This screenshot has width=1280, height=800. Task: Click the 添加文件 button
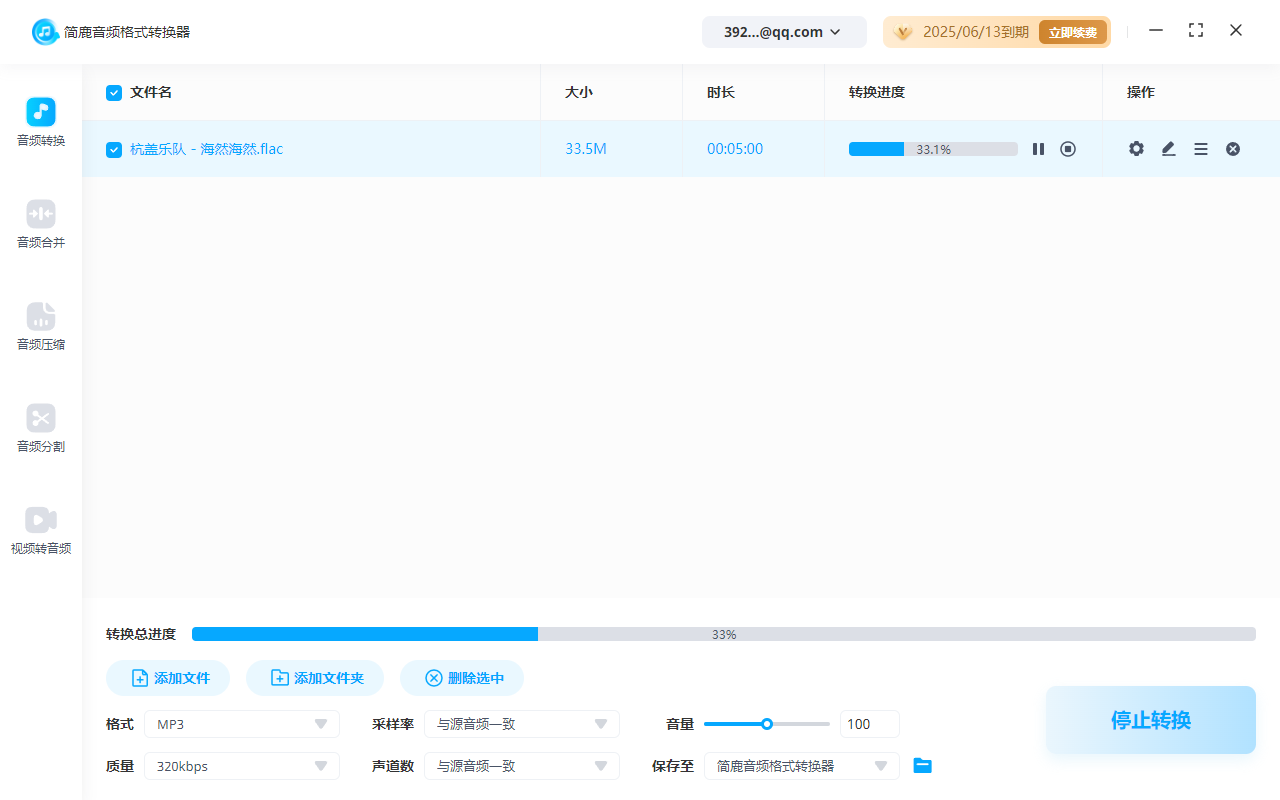[168, 678]
